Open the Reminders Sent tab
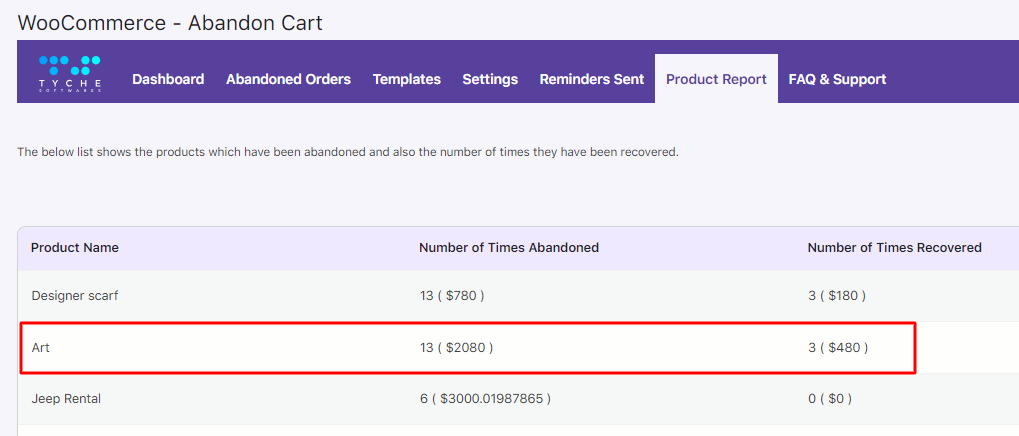 click(x=592, y=79)
